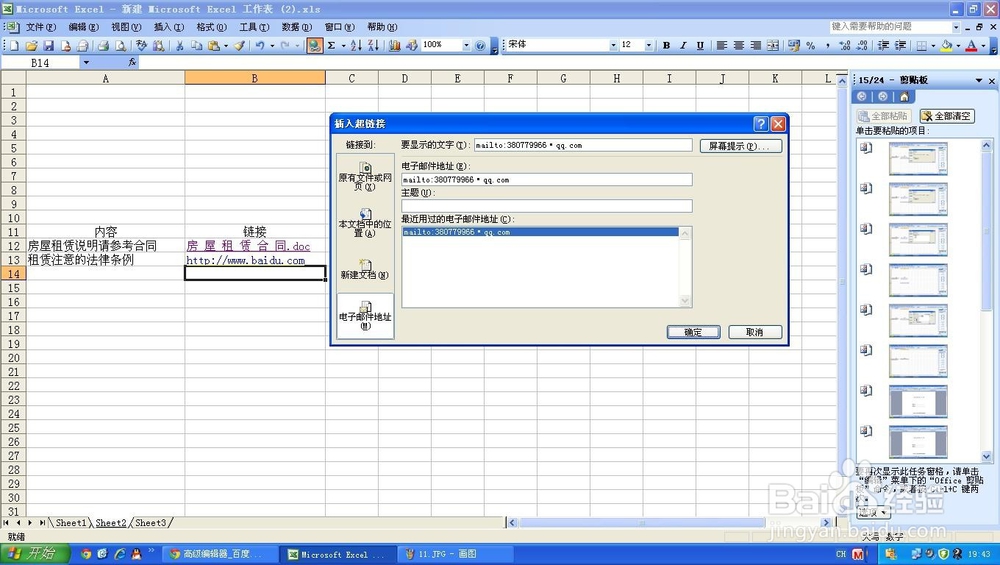This screenshot has height=565, width=1000.
Task: Paste using the clipboard toolbar icon
Action: click(x=214, y=45)
